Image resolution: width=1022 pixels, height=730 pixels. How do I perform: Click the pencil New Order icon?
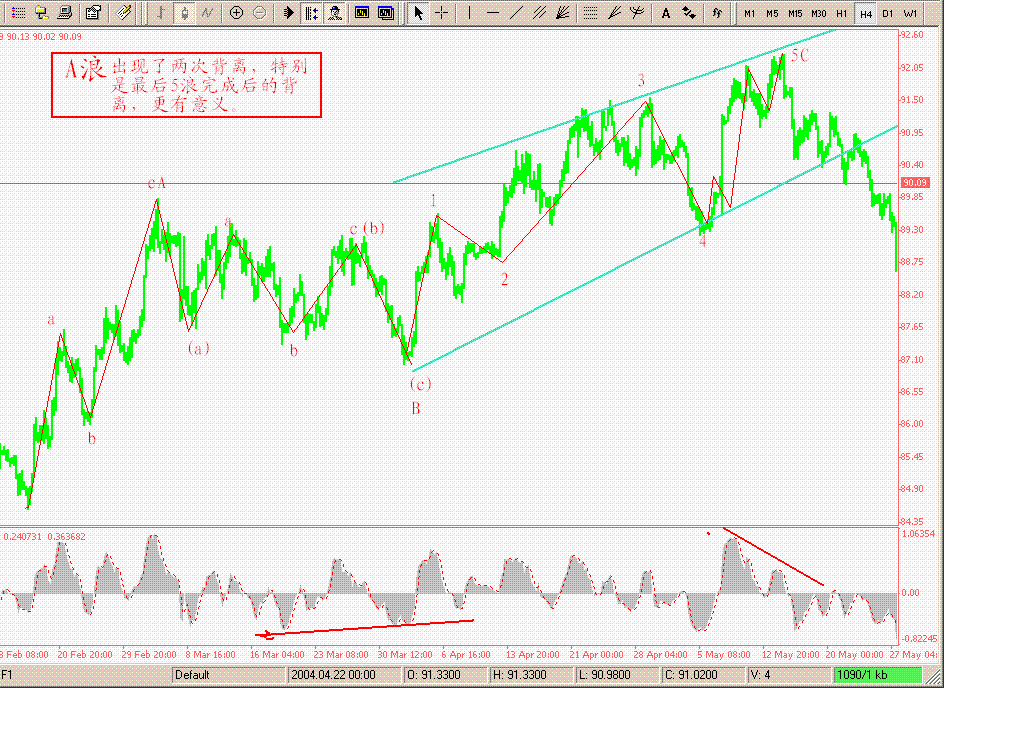[x=124, y=12]
